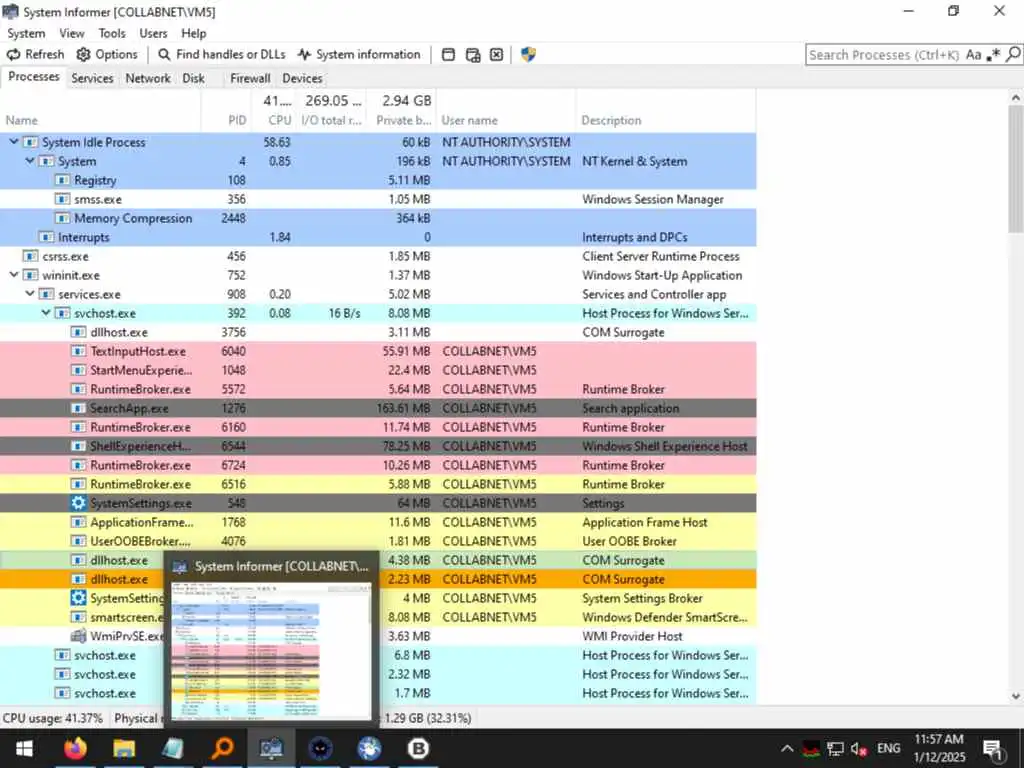The image size is (1024, 768).
Task: Click CPU usage status bar entry
Action: coord(53,718)
